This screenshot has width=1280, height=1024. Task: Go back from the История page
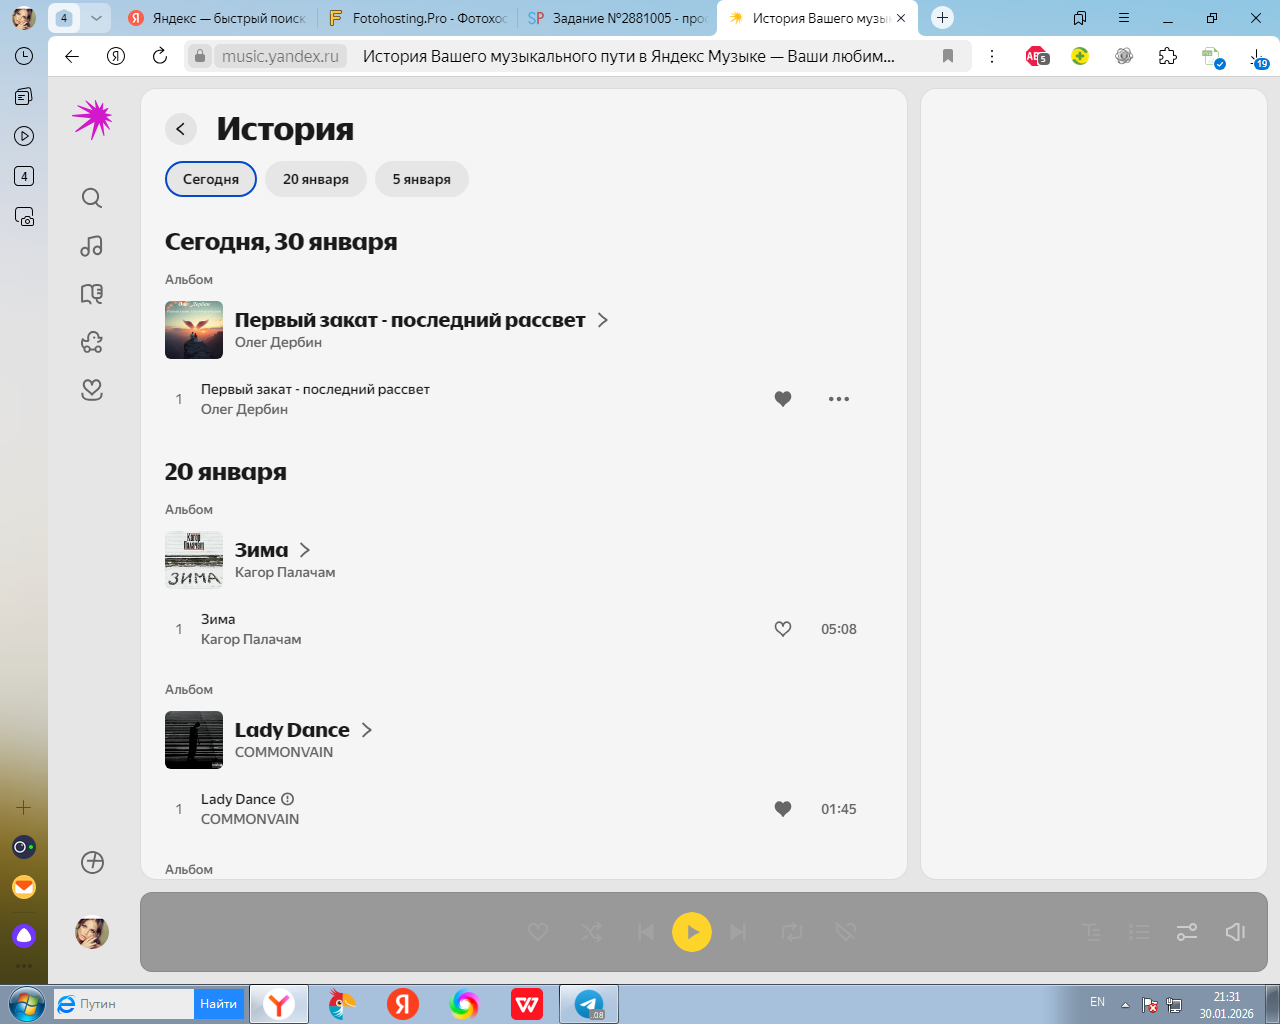click(180, 129)
